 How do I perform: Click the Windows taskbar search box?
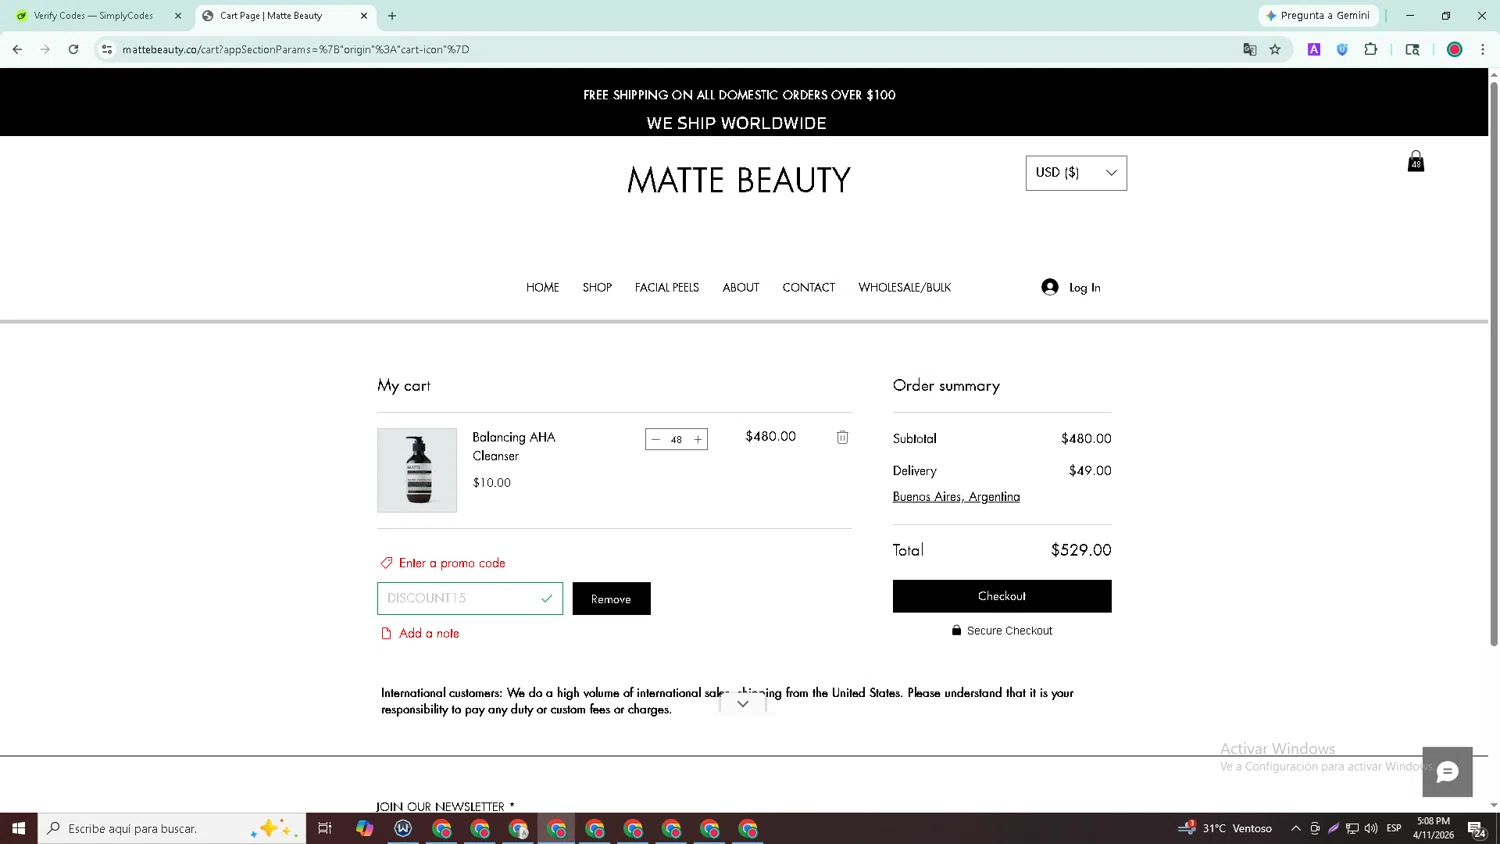[x=172, y=828]
